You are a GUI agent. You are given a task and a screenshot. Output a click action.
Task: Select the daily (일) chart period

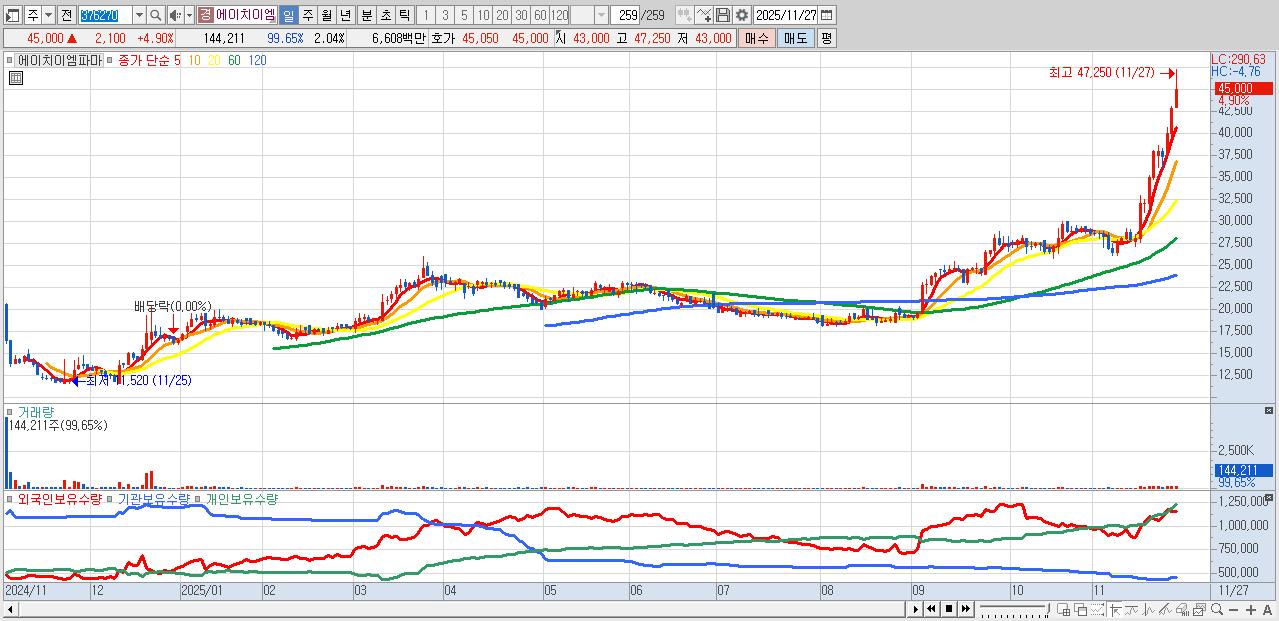(288, 15)
